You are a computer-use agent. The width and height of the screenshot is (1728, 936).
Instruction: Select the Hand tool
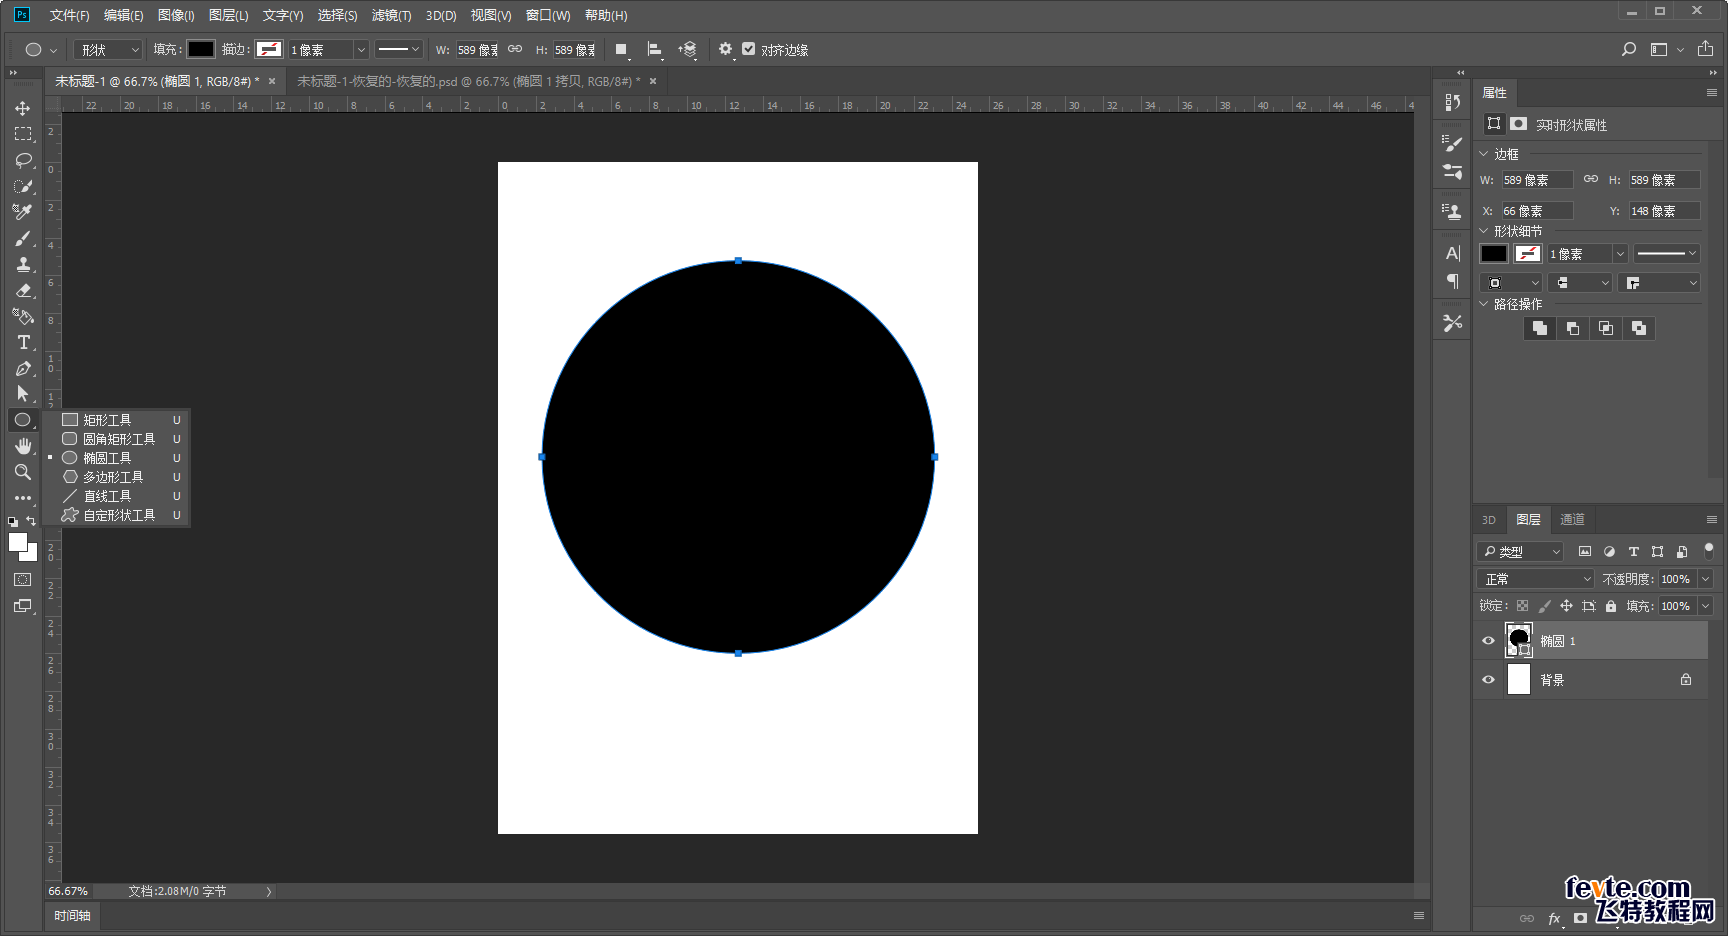[x=22, y=446]
